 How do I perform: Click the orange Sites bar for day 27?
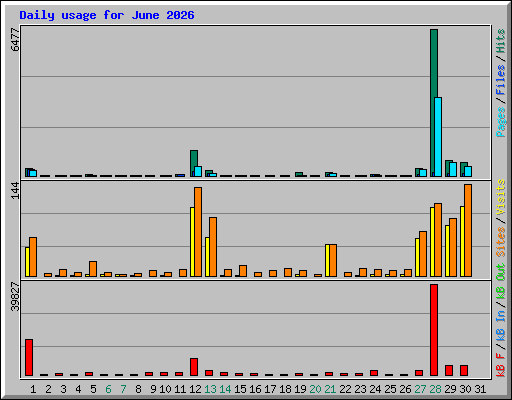point(423,254)
